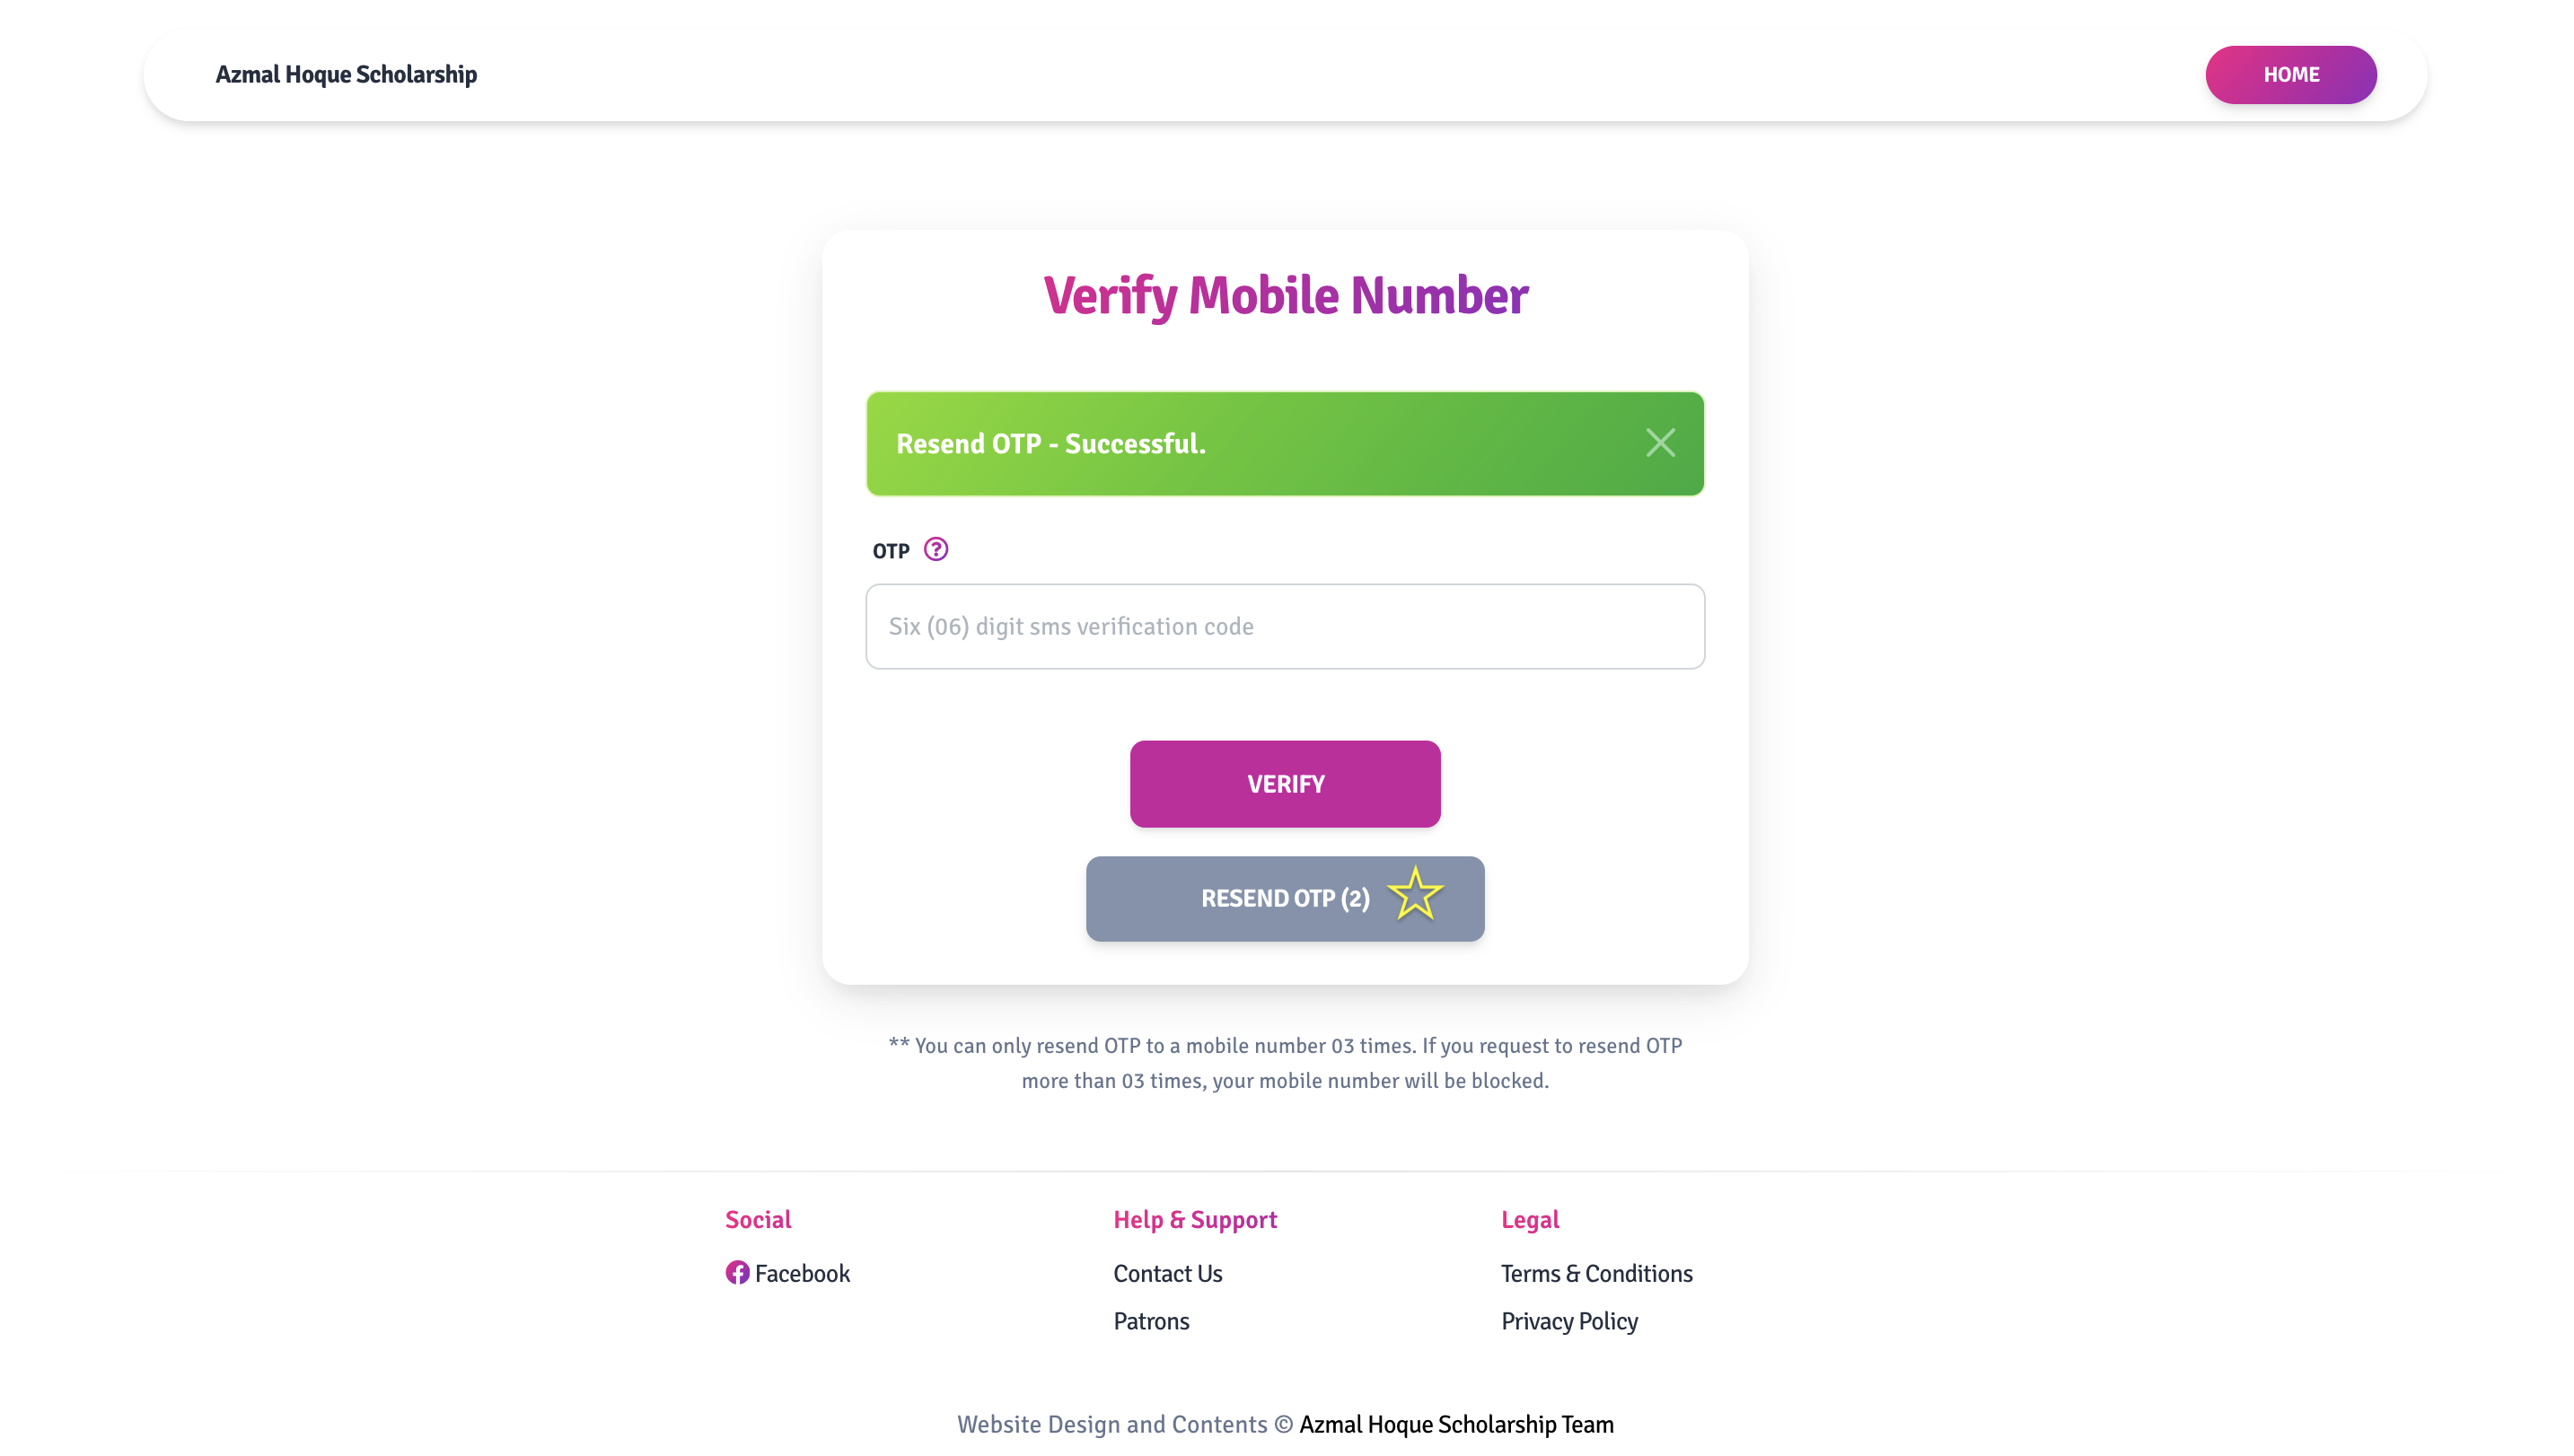Click the Resend OTP - Successful message

coord(1050,444)
